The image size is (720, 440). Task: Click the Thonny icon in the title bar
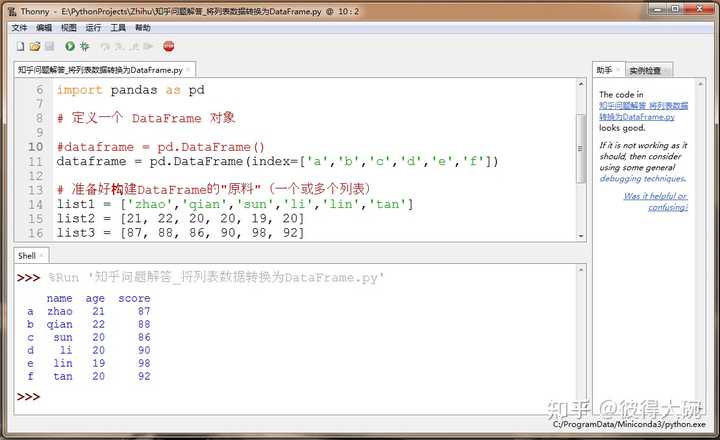tap(12, 11)
